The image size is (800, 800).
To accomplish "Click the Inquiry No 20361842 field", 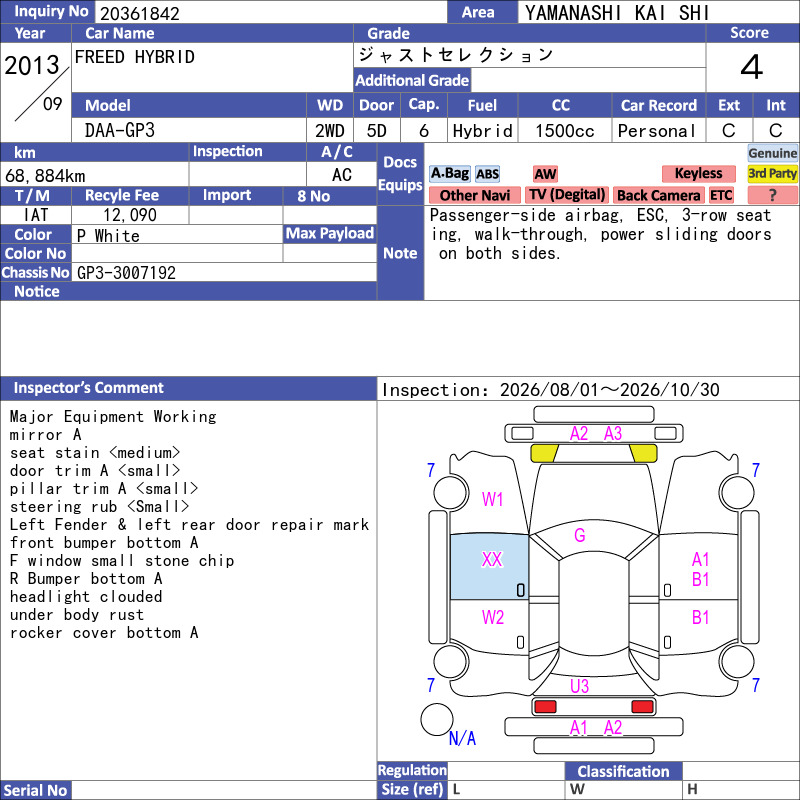I will pos(270,12).
